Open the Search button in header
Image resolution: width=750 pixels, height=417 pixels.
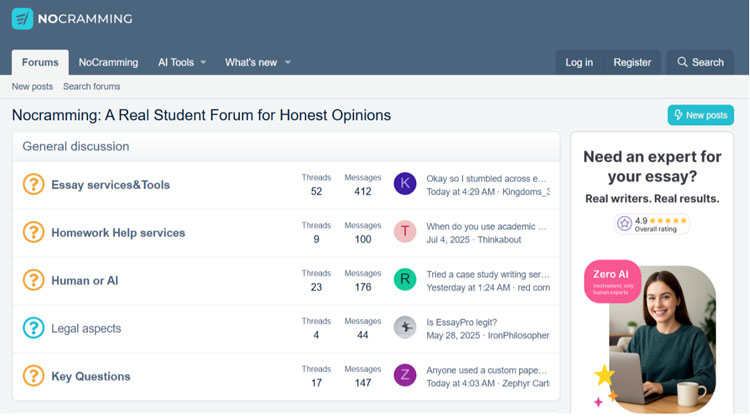coord(700,62)
